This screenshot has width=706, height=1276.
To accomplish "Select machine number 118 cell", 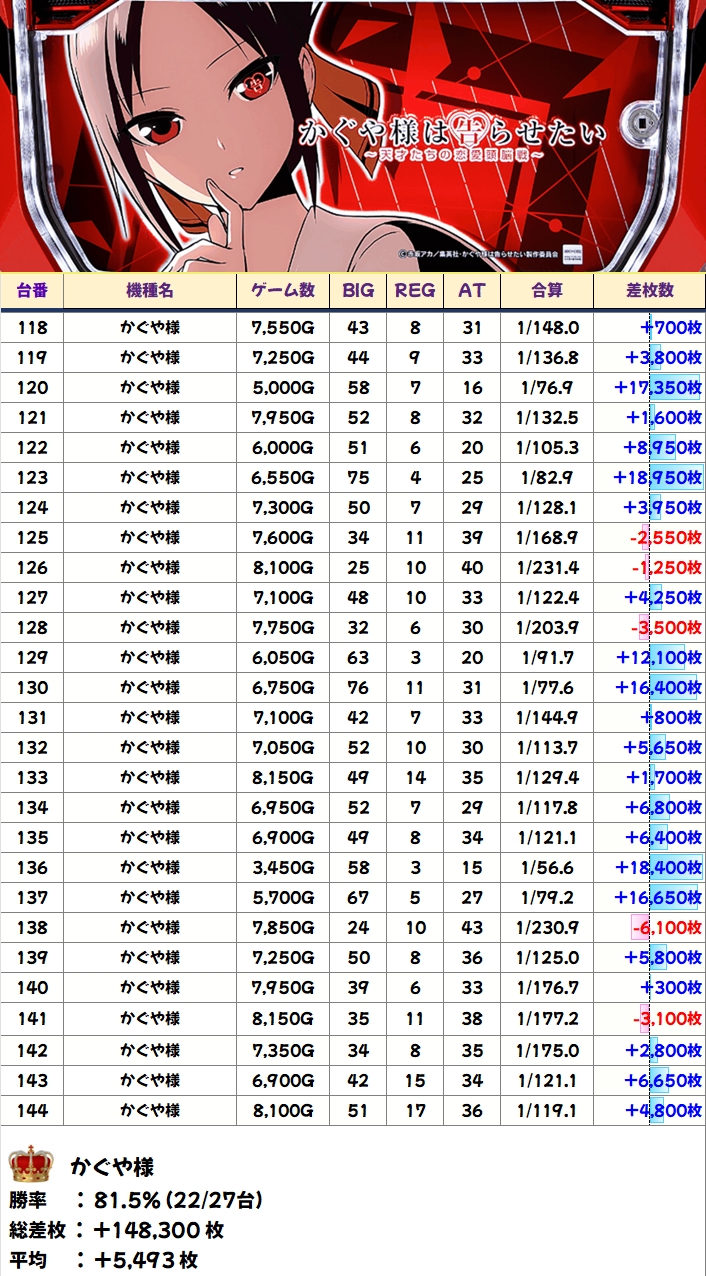I will click(32, 328).
